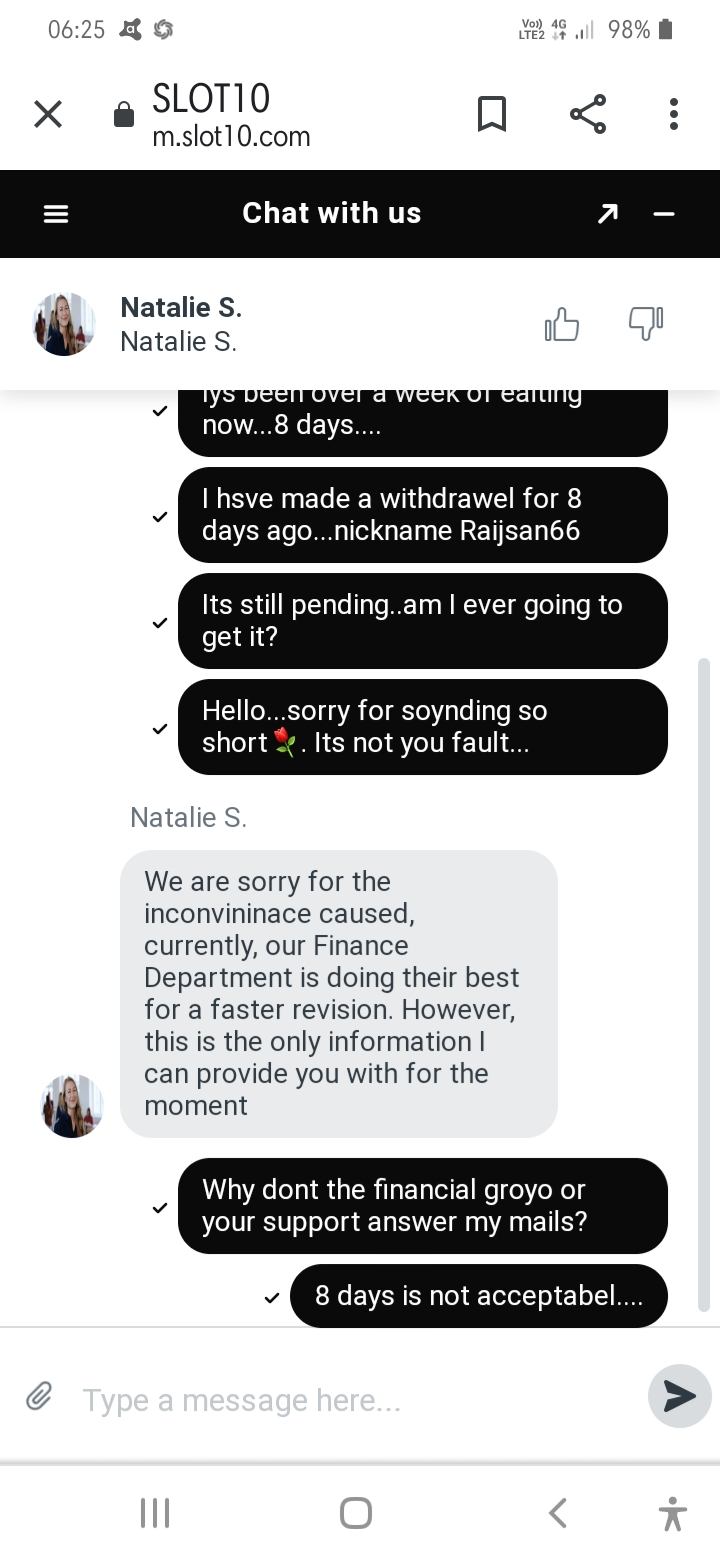Screen dimensions: 720x1560
Task: Minimize the chat widget
Action: pos(664,214)
